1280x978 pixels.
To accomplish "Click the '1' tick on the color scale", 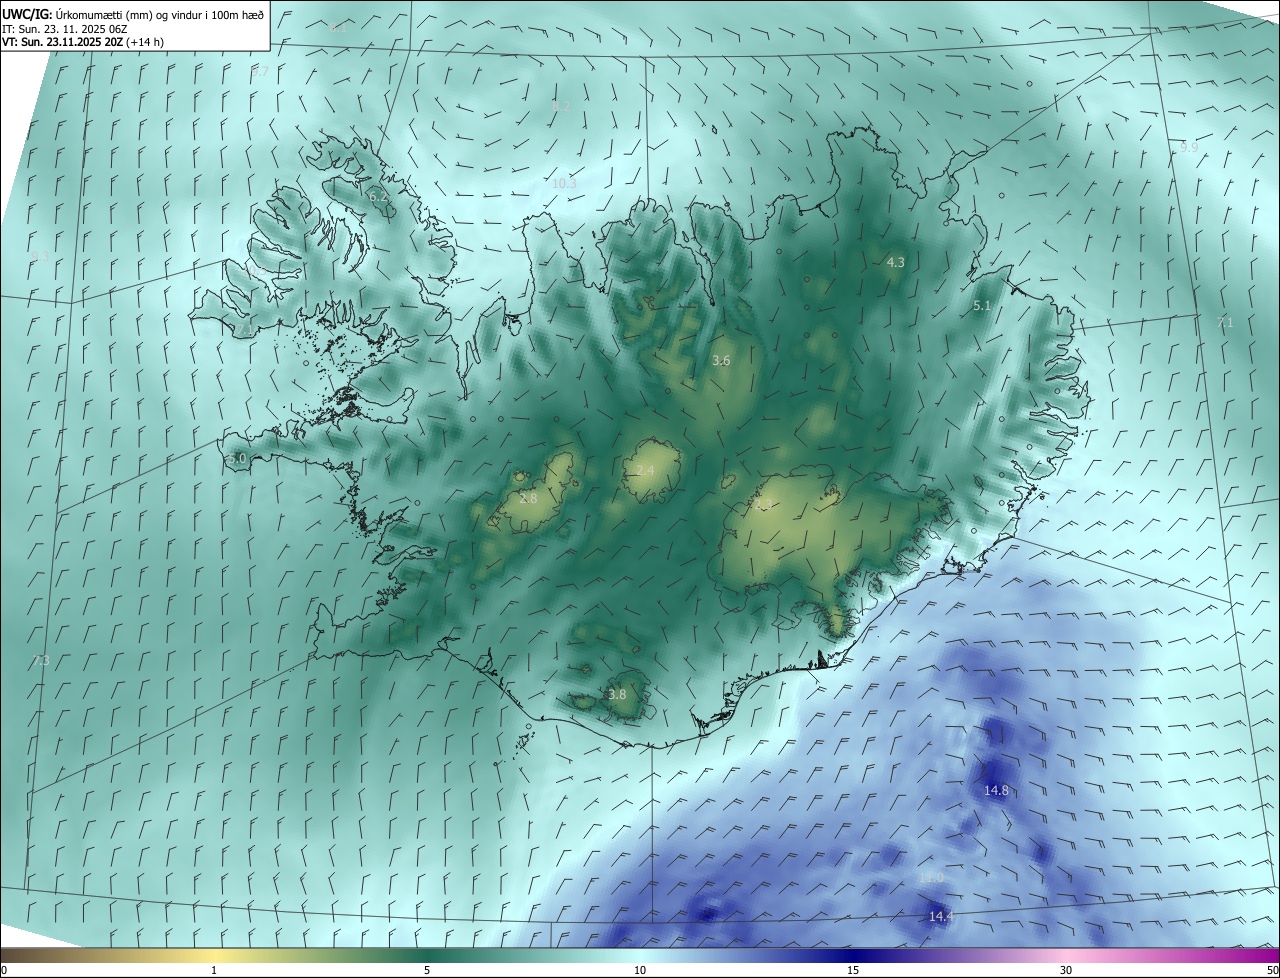I will (x=214, y=970).
